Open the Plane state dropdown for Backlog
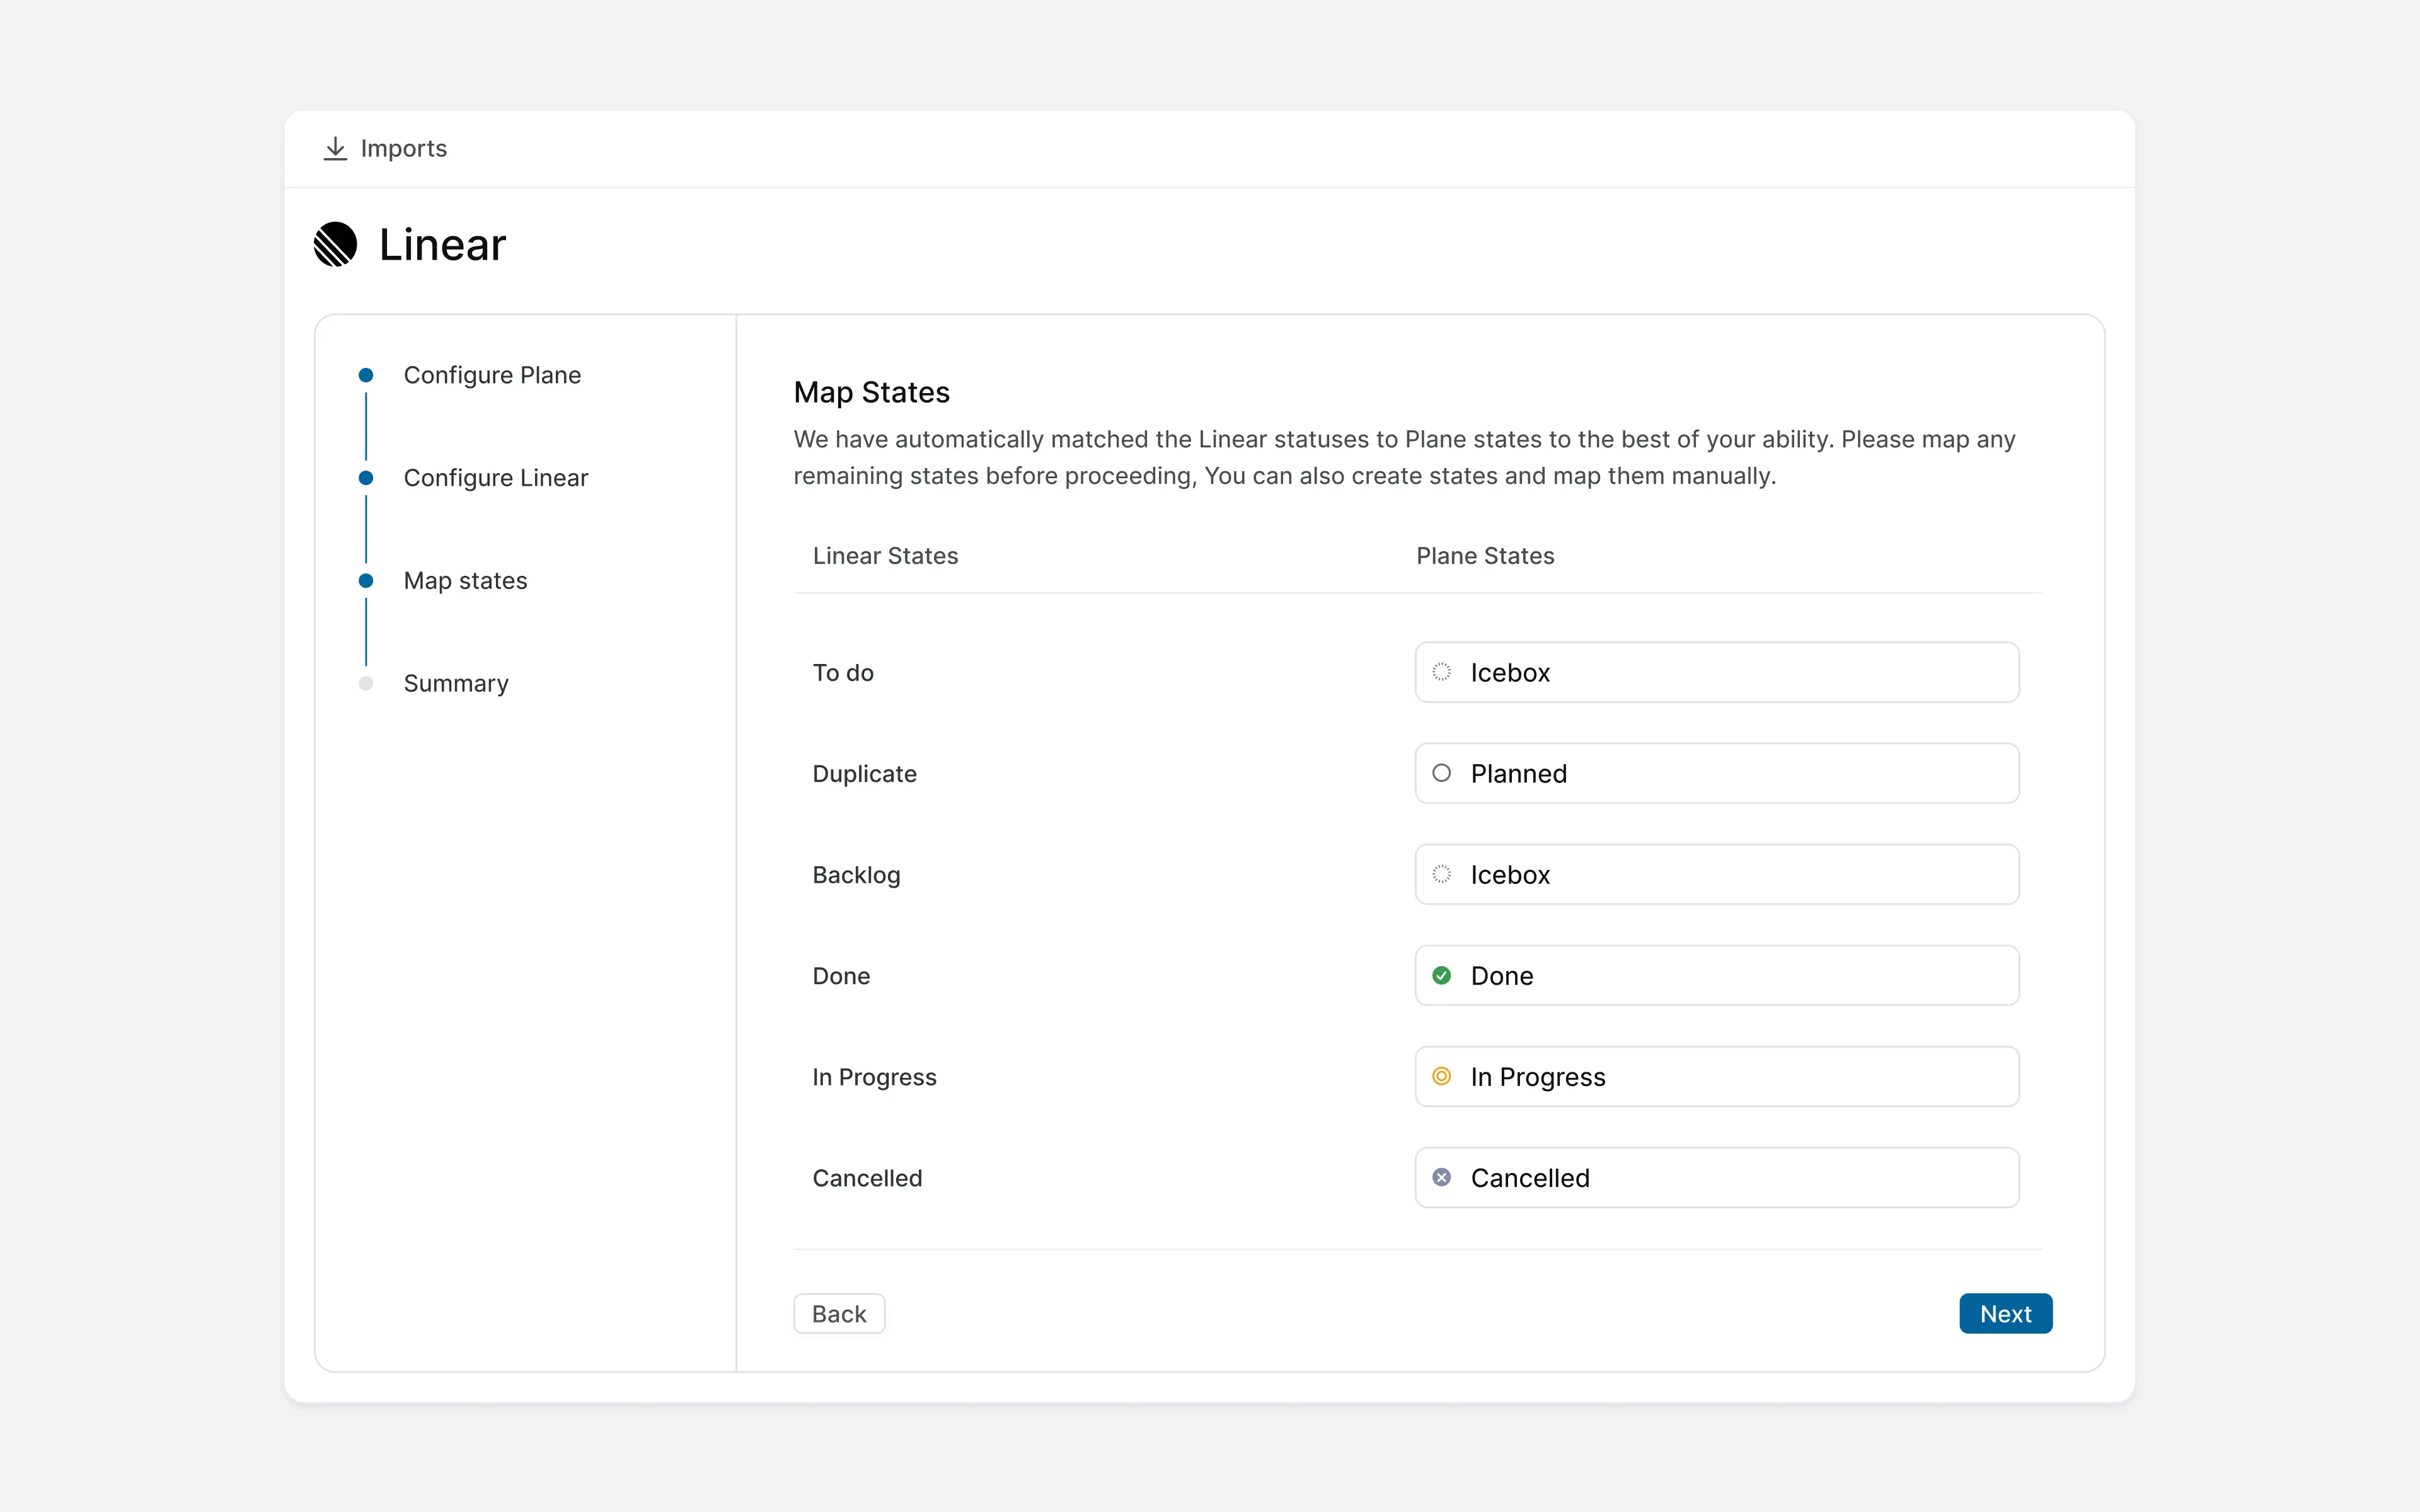Screen dimensions: 2420x1512 [x=1717, y=874]
